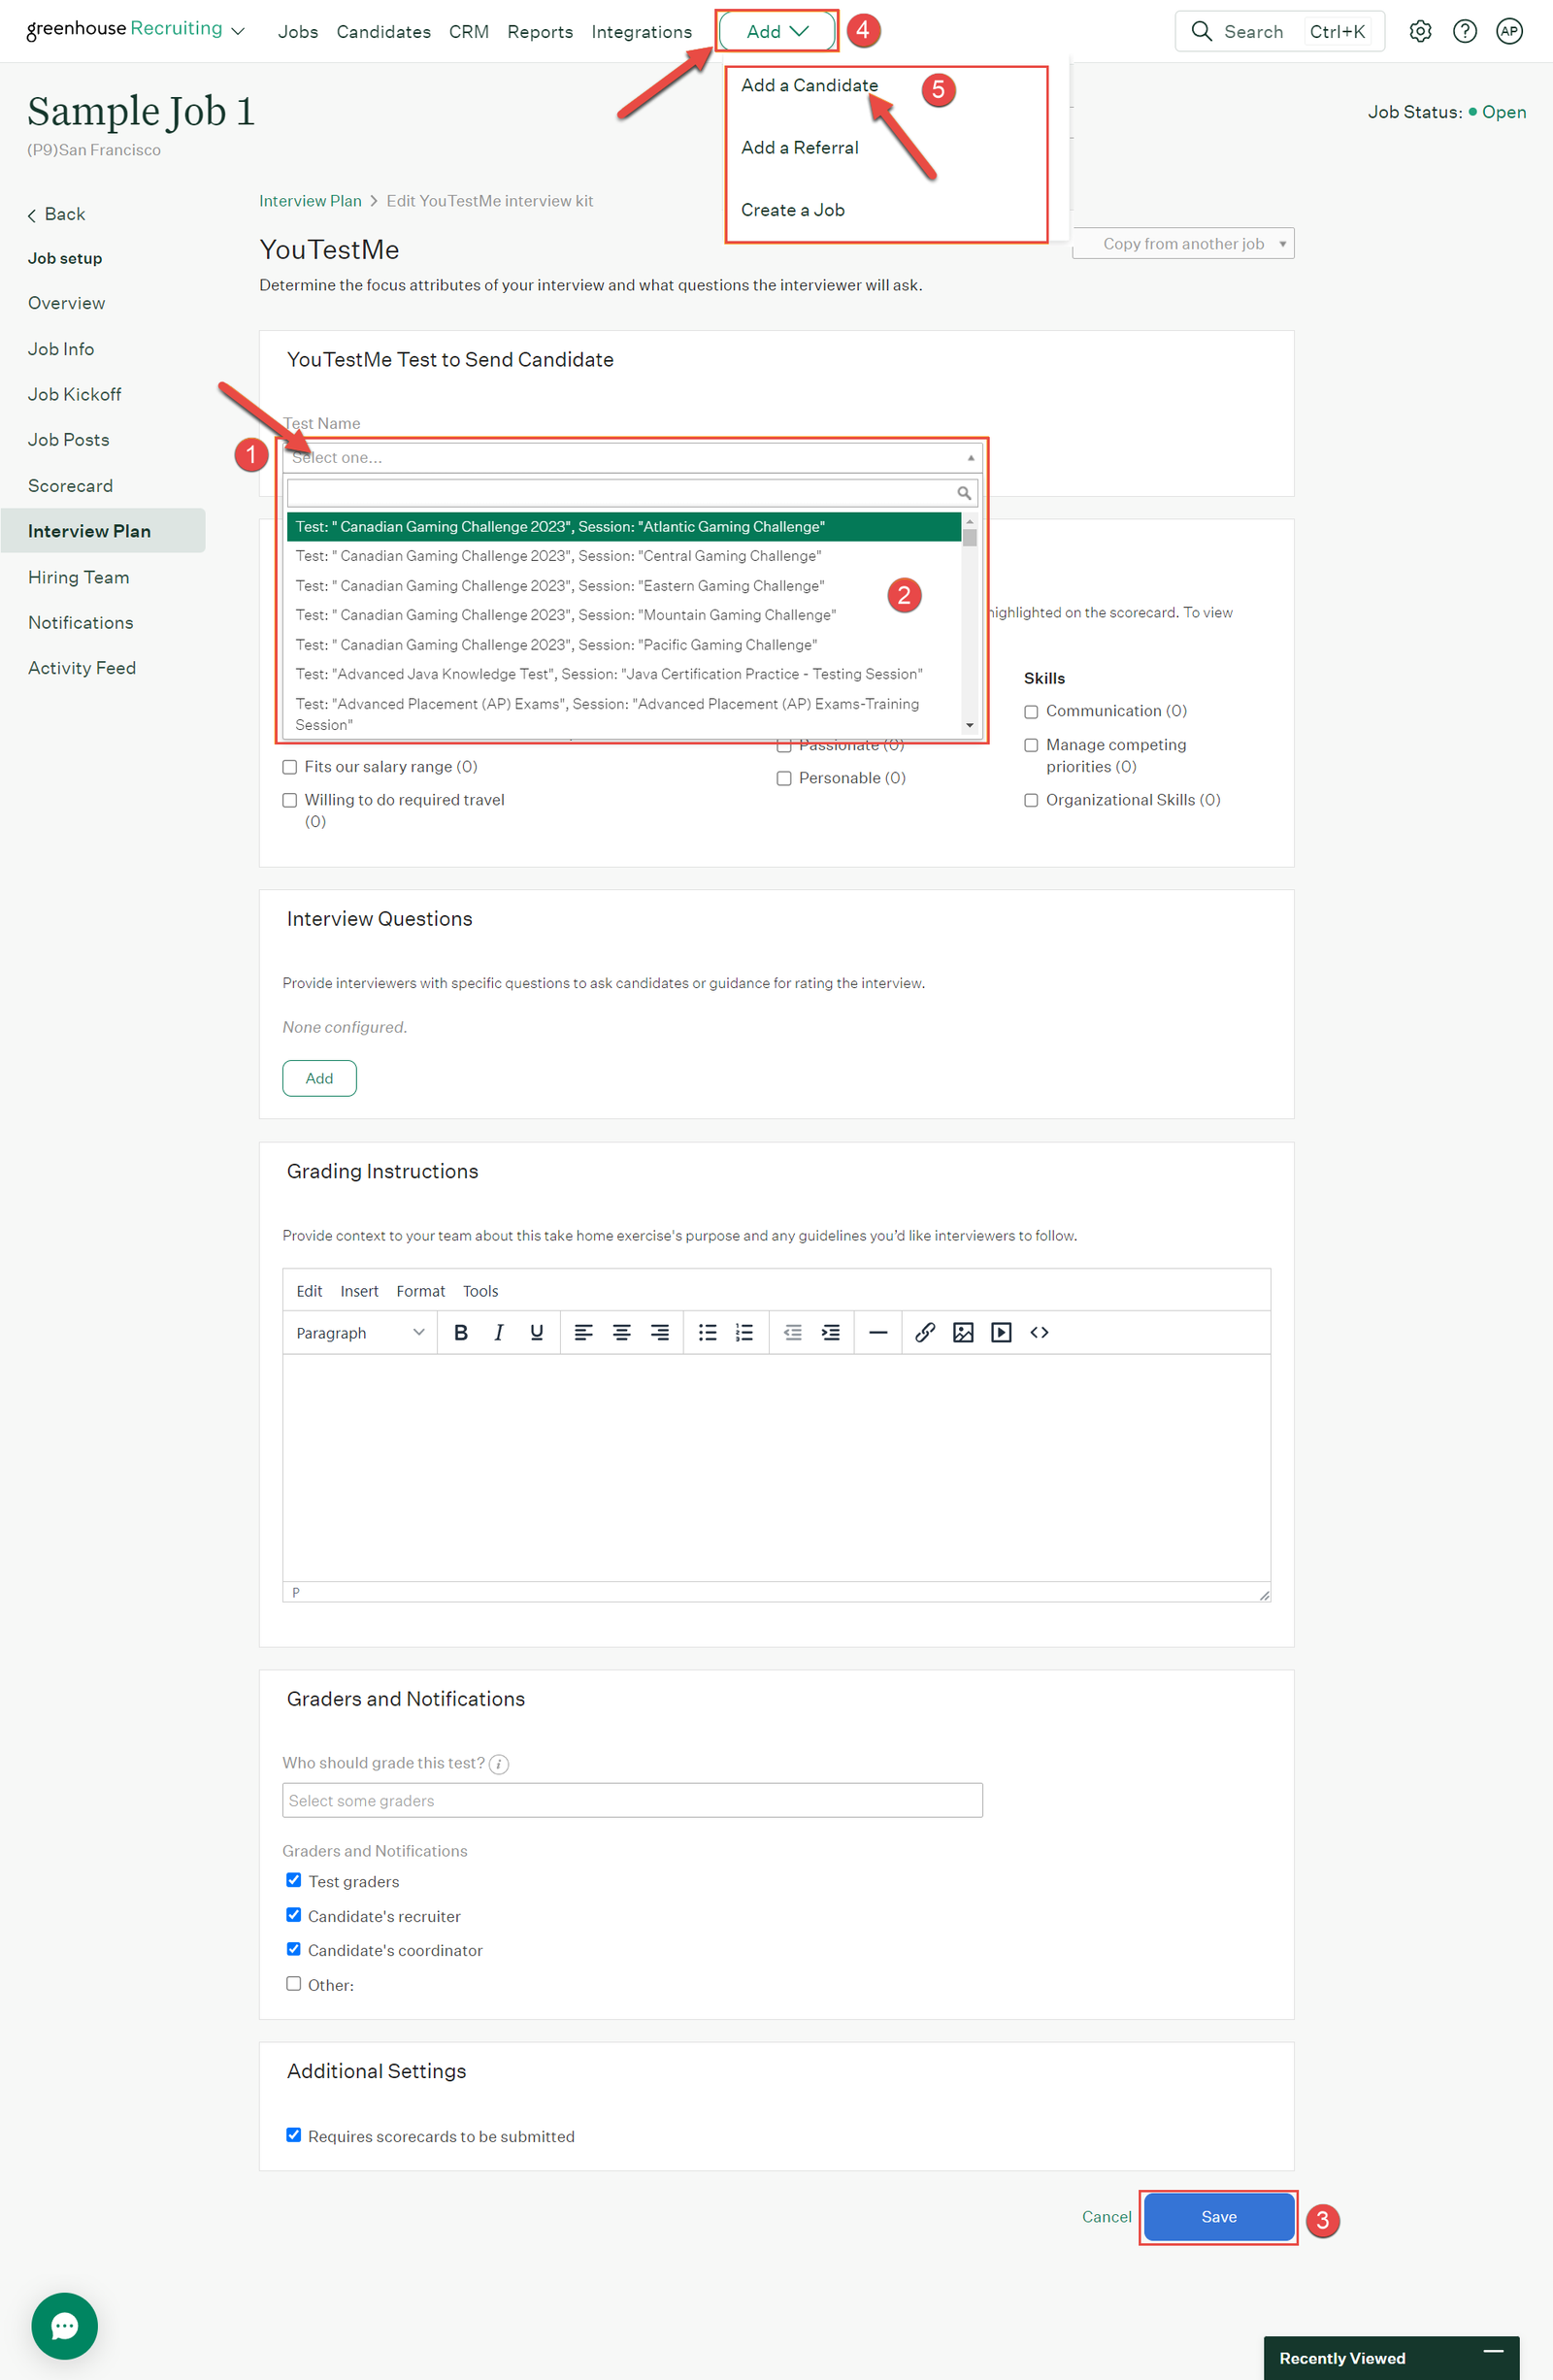Viewport: 1553px width, 2380px height.
Task: Cancel editing the interview kit
Action: click(x=1106, y=2217)
